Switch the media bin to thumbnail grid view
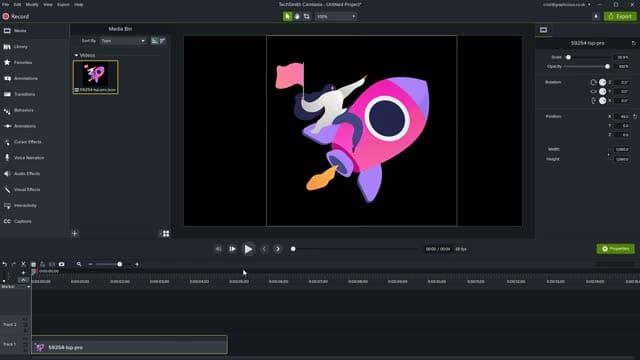Image resolution: width=640 pixels, height=360 pixels. 166,233
